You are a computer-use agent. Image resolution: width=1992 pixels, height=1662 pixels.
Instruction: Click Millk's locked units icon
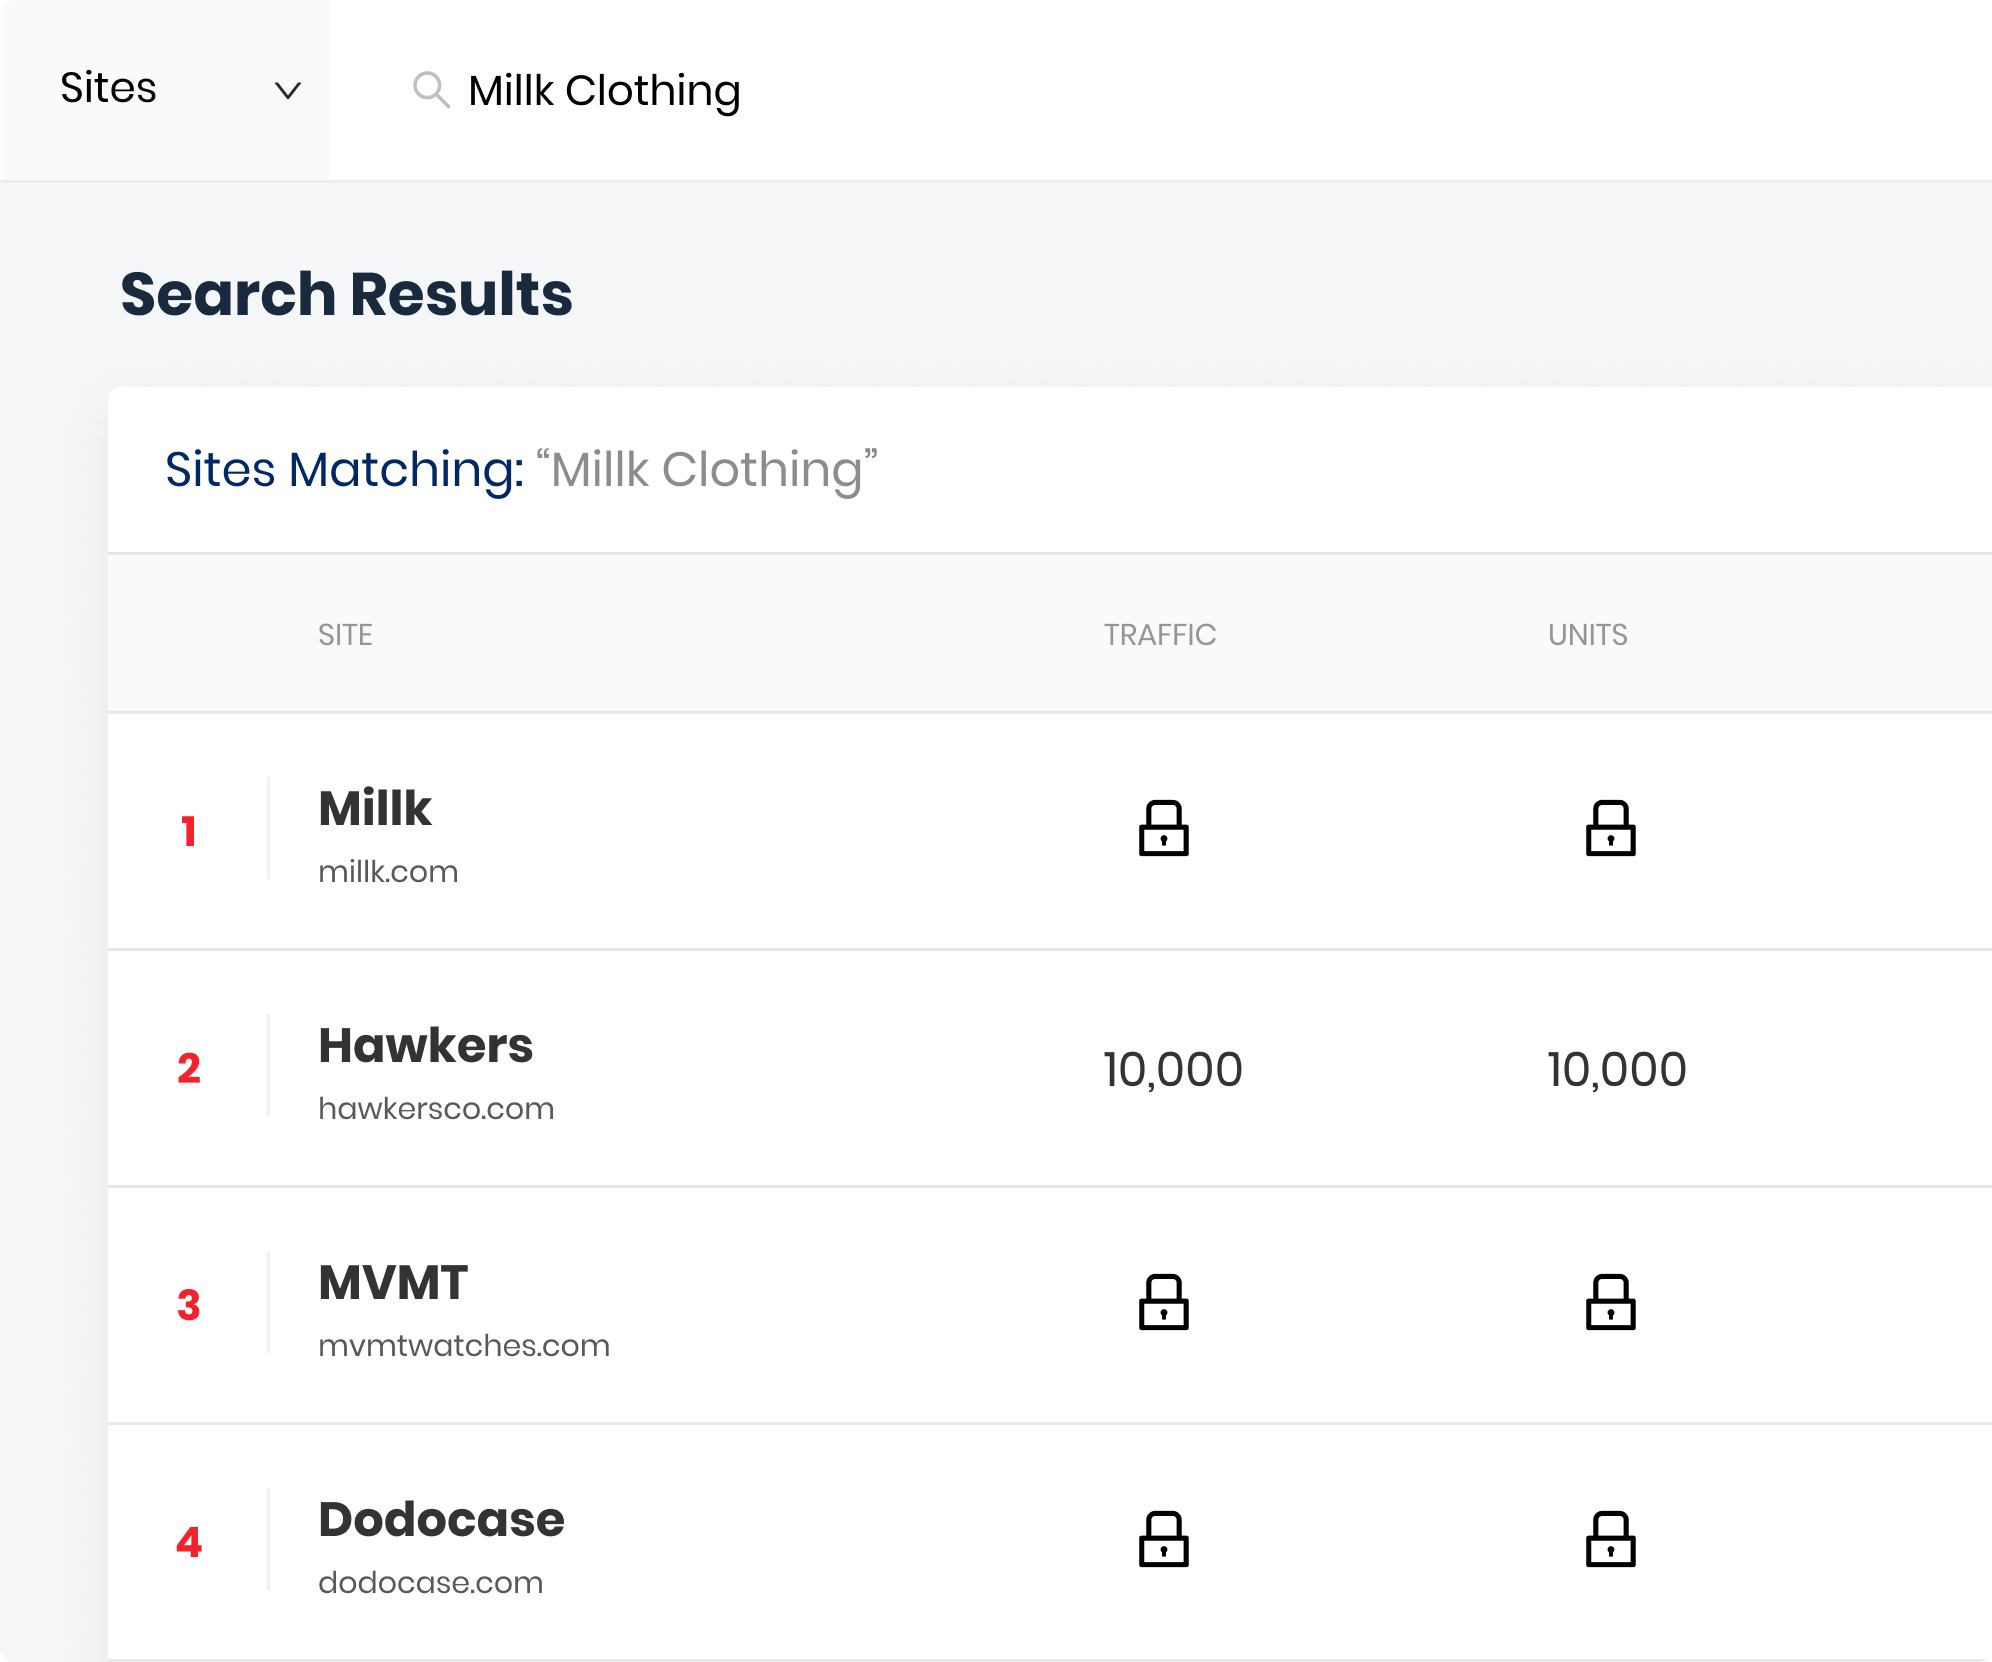coord(1610,828)
